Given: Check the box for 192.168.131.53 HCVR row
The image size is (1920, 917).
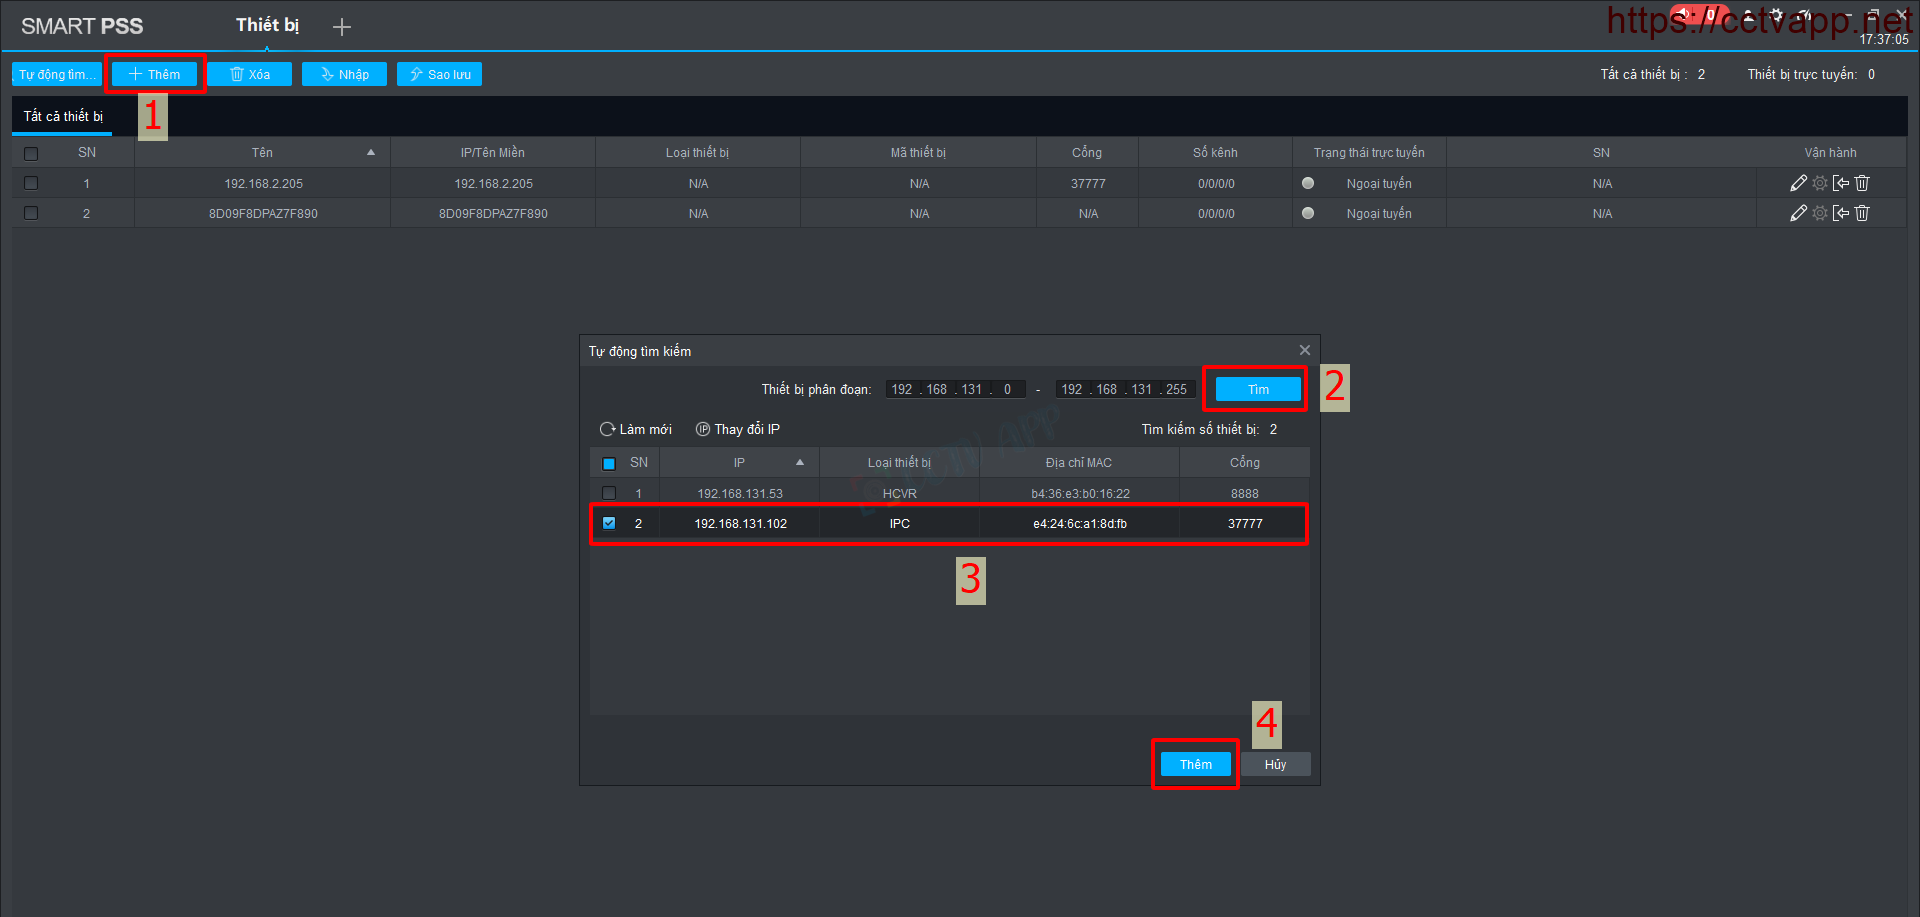Looking at the screenshot, I should click(609, 493).
